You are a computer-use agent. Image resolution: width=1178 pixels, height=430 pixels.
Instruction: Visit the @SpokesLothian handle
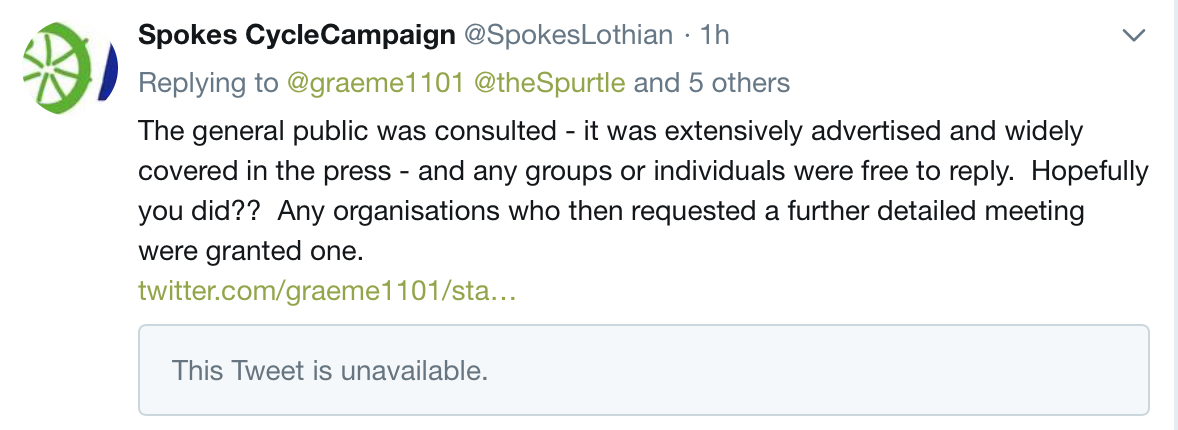click(x=567, y=35)
